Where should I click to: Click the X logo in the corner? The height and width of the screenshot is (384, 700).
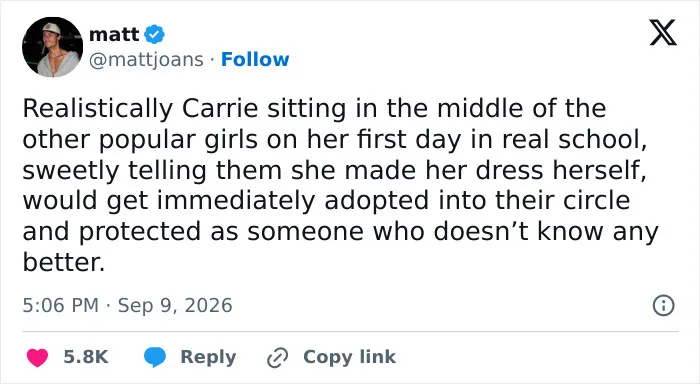tap(663, 33)
